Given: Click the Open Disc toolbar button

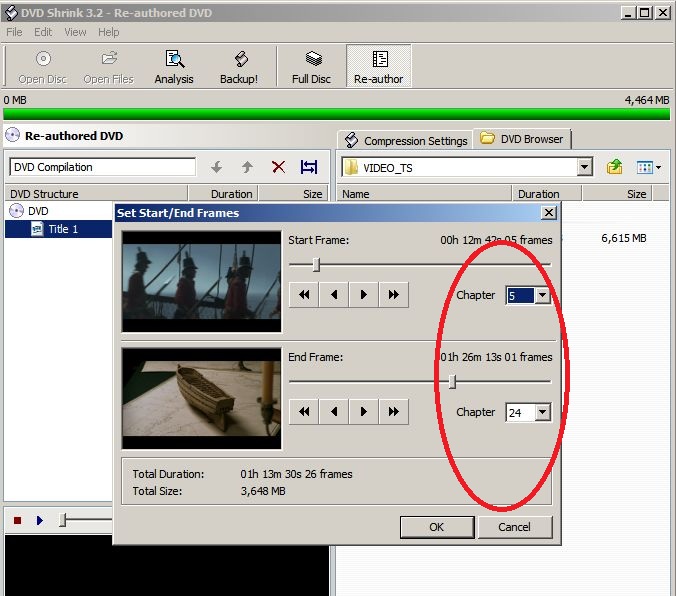Looking at the screenshot, I should pos(43,67).
